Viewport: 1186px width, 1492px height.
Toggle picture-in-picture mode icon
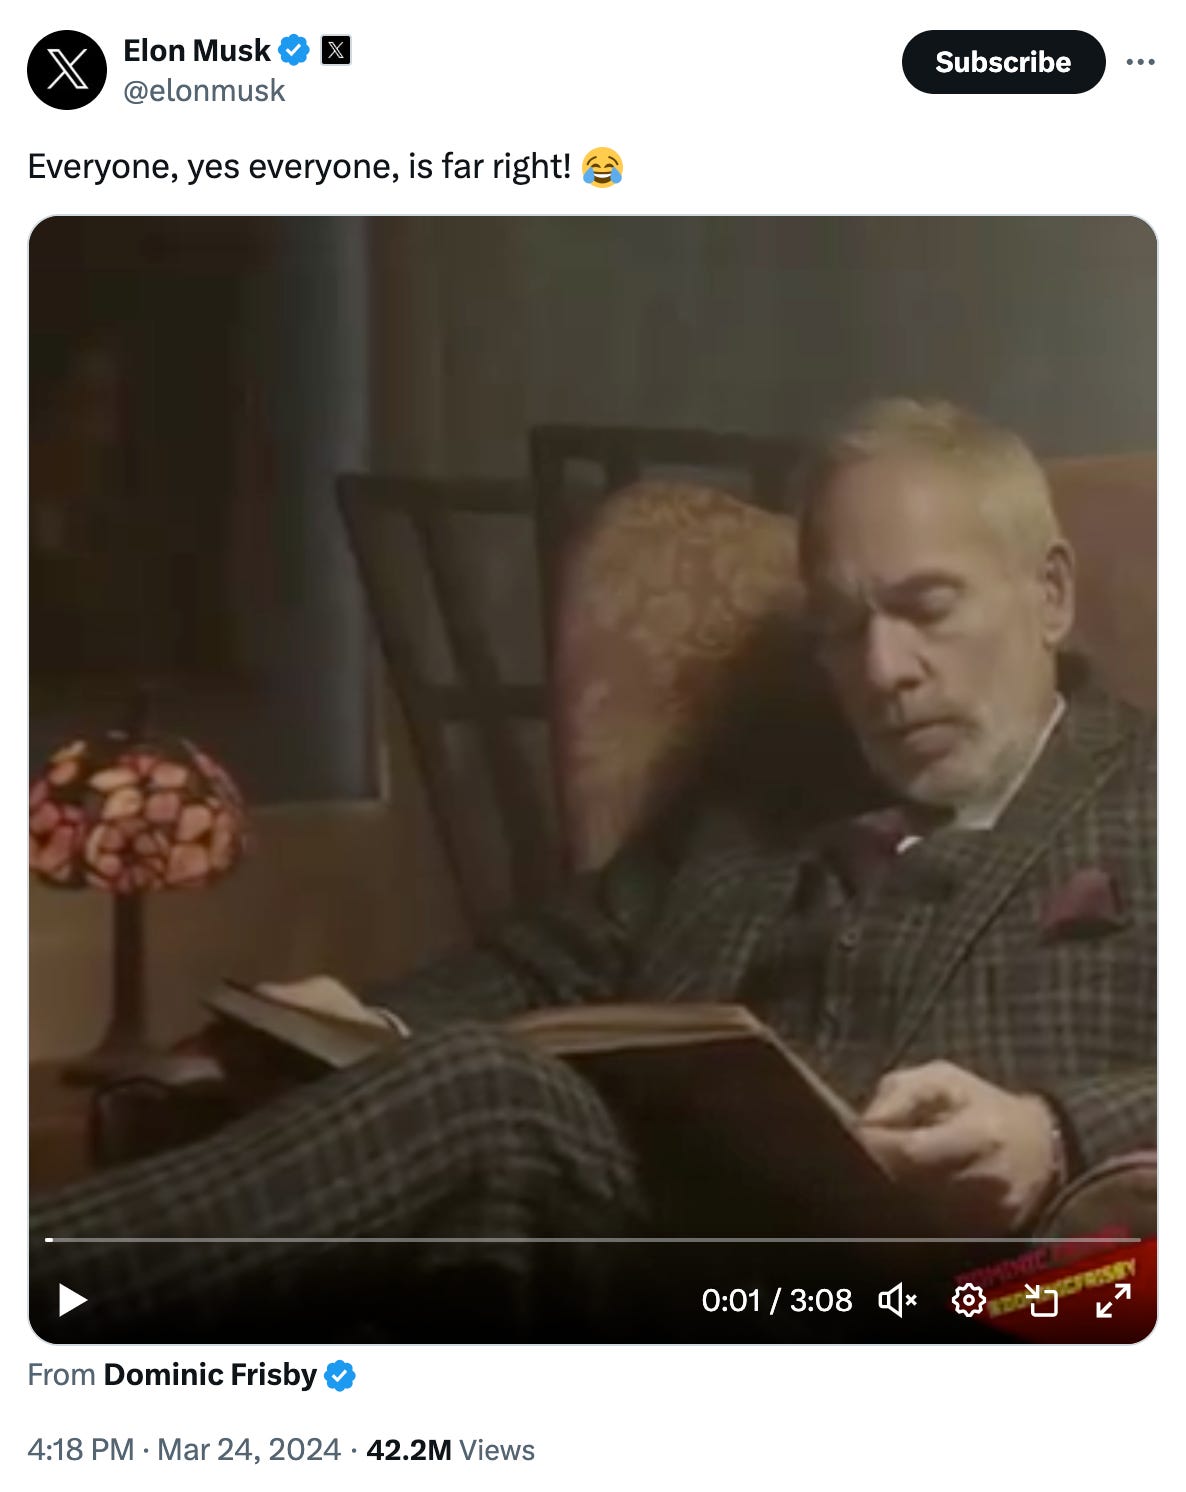[x=1041, y=1300]
